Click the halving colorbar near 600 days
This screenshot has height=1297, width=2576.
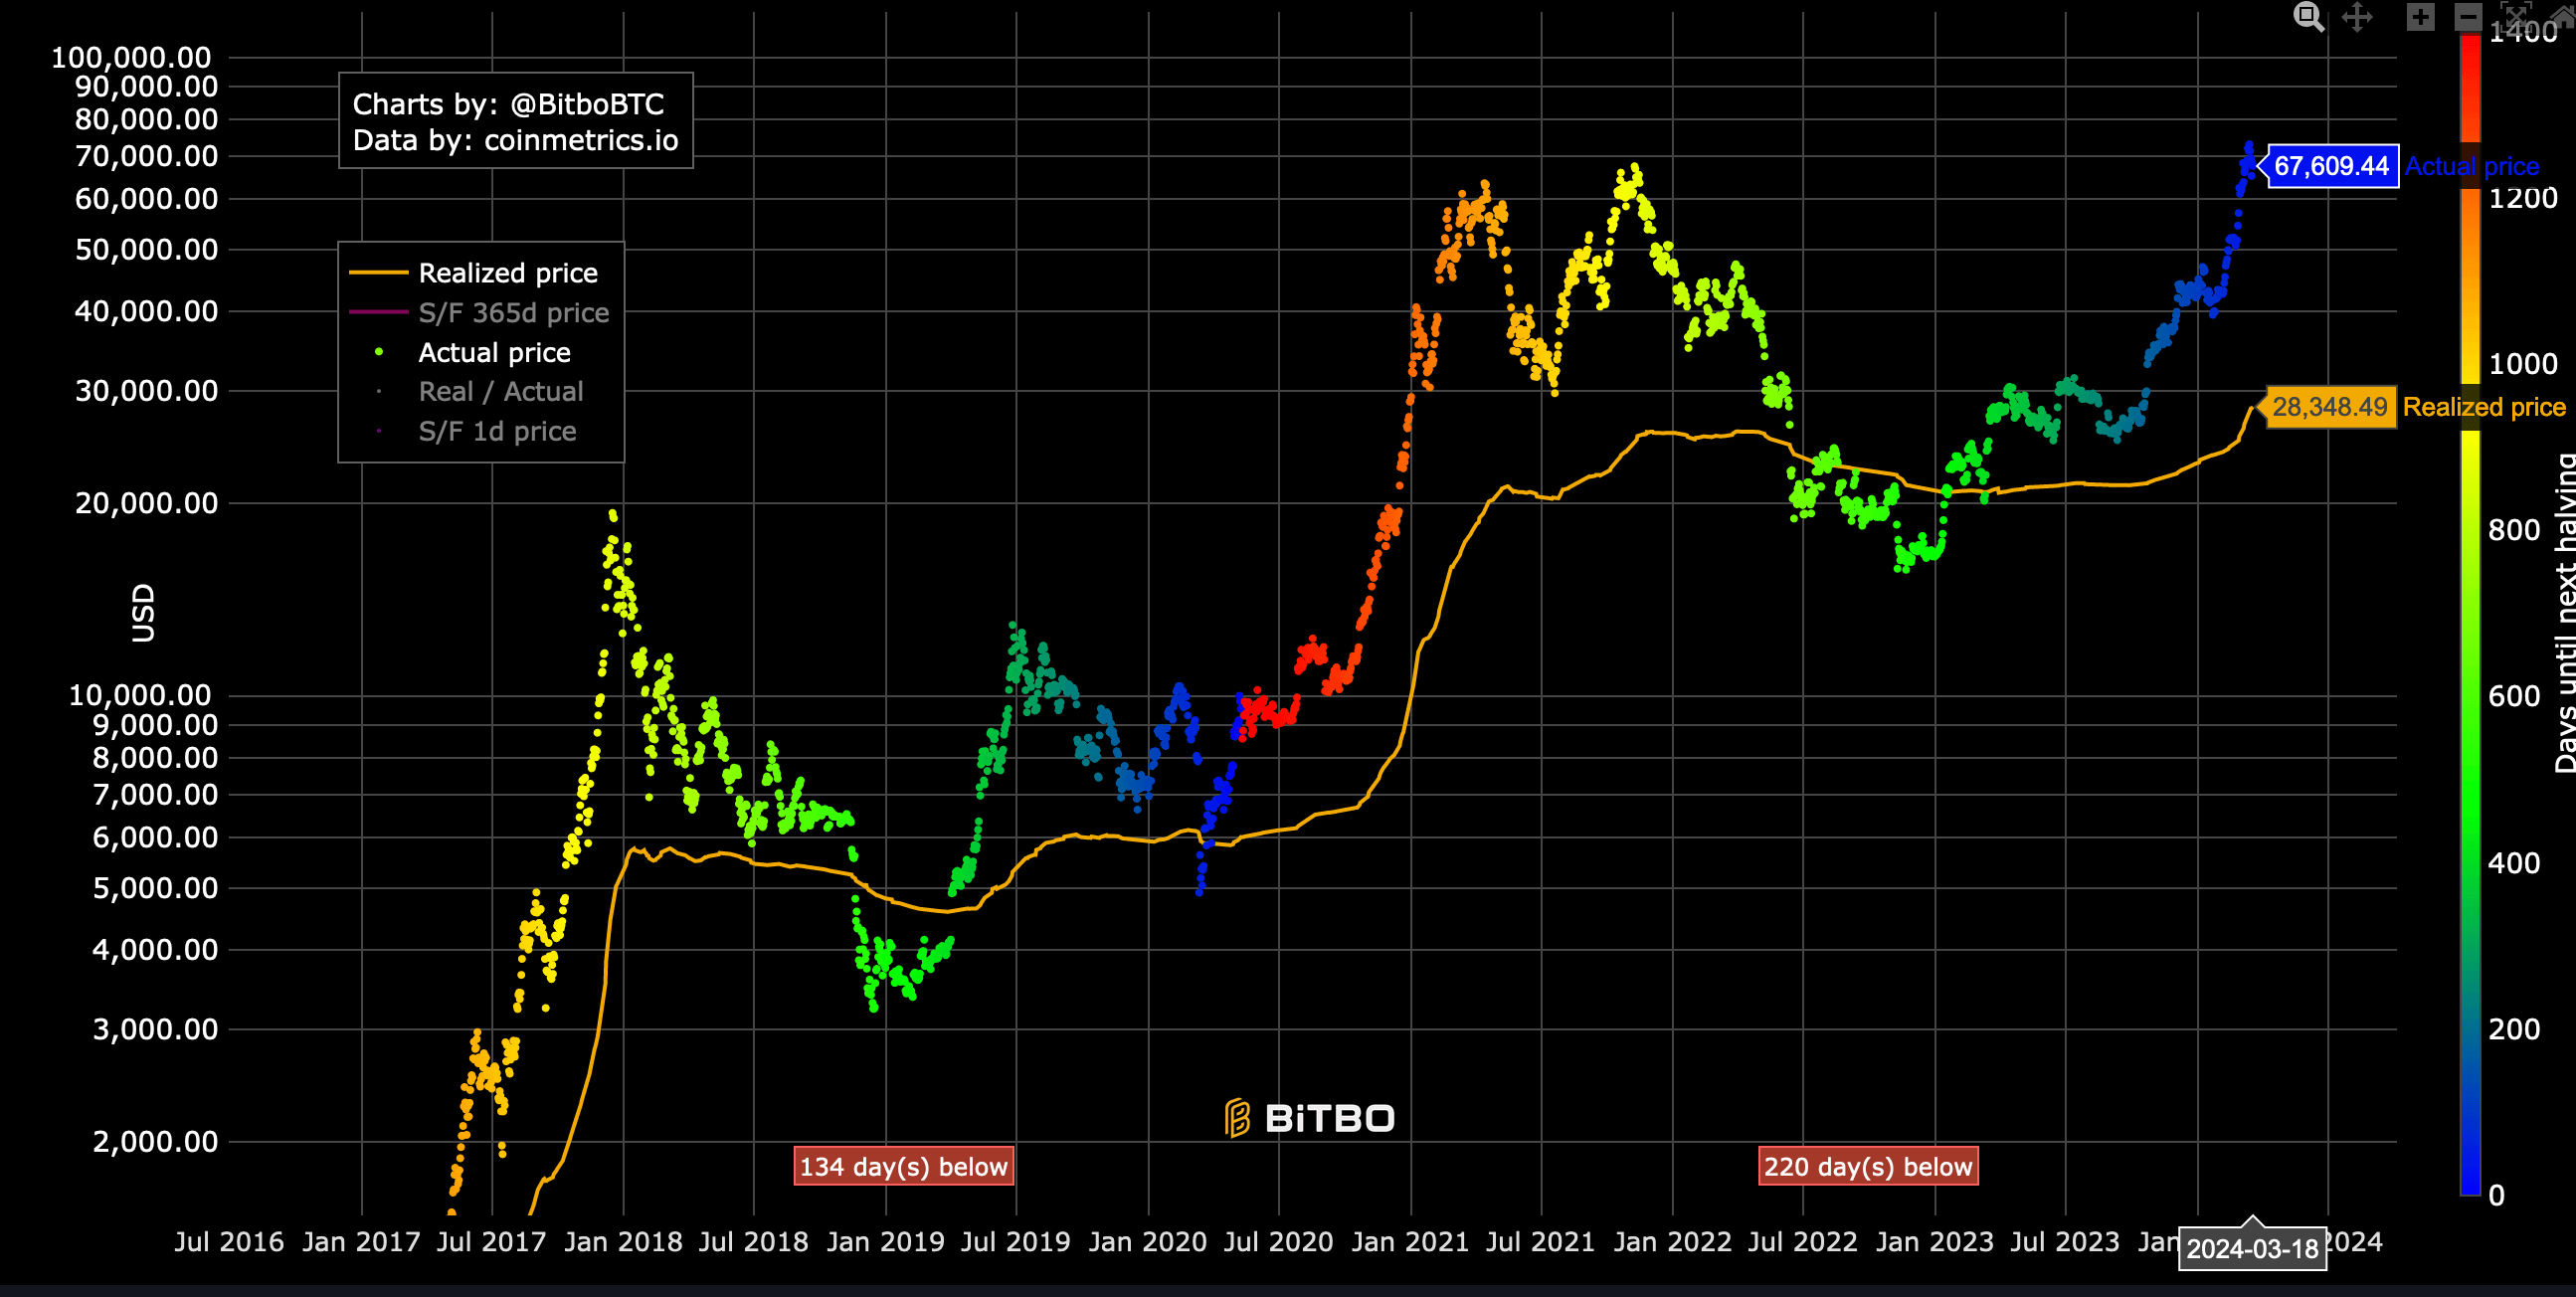[2470, 696]
